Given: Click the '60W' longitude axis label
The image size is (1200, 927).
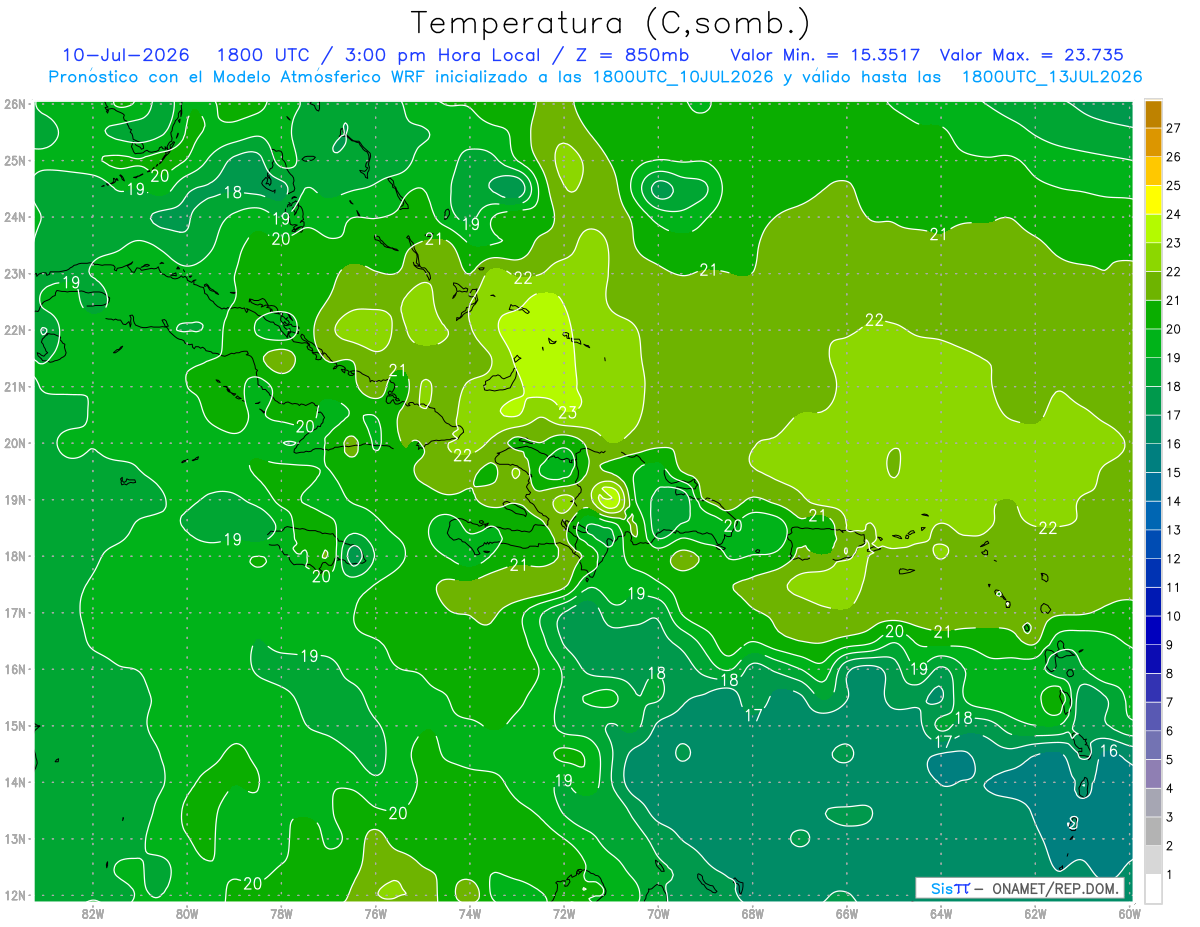Looking at the screenshot, I should pyautogui.click(x=1128, y=912).
